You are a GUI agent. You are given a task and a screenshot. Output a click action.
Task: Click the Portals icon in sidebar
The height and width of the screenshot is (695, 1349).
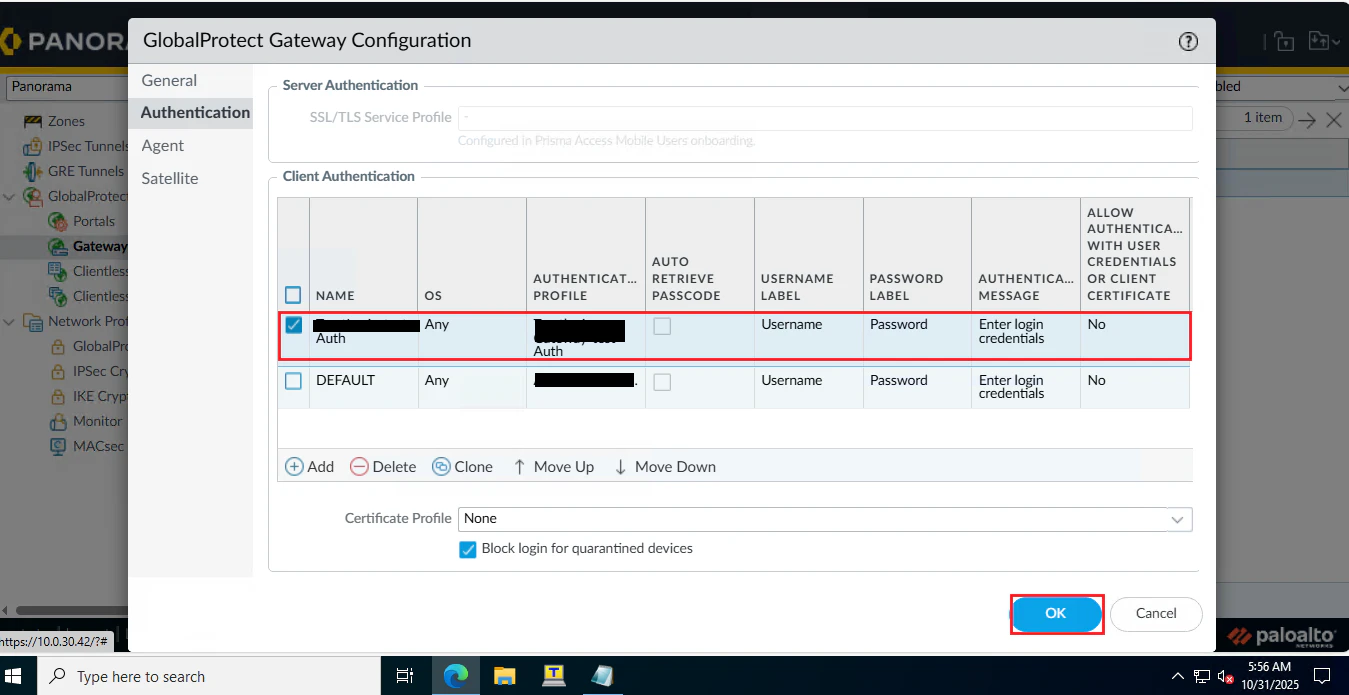click(58, 221)
